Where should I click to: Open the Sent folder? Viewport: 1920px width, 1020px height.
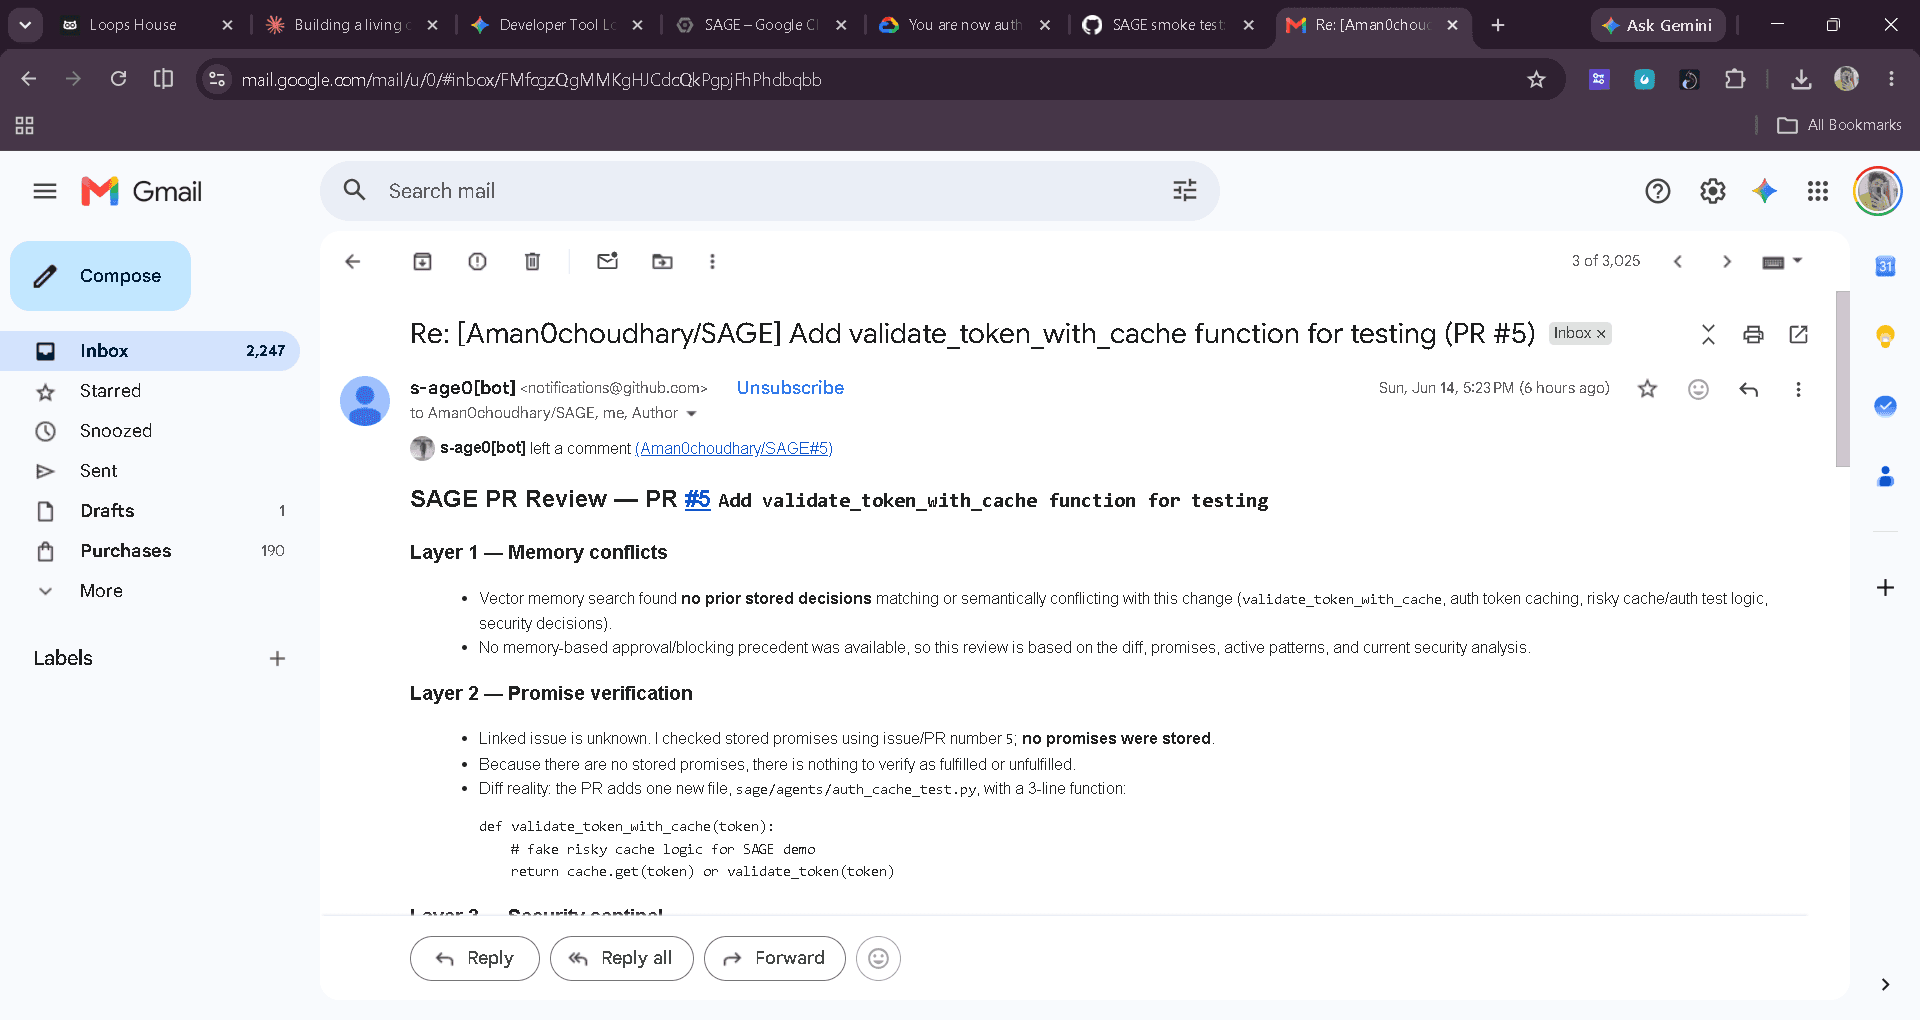tap(150, 471)
